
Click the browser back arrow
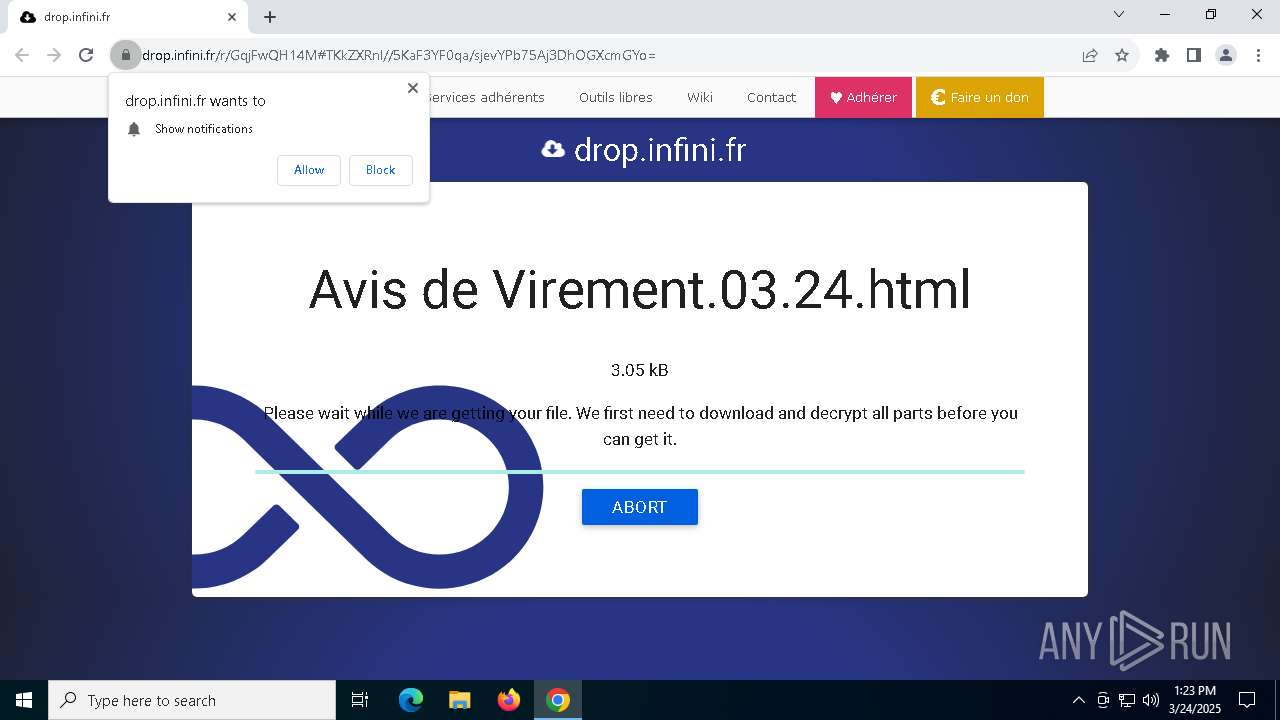tap(22, 56)
